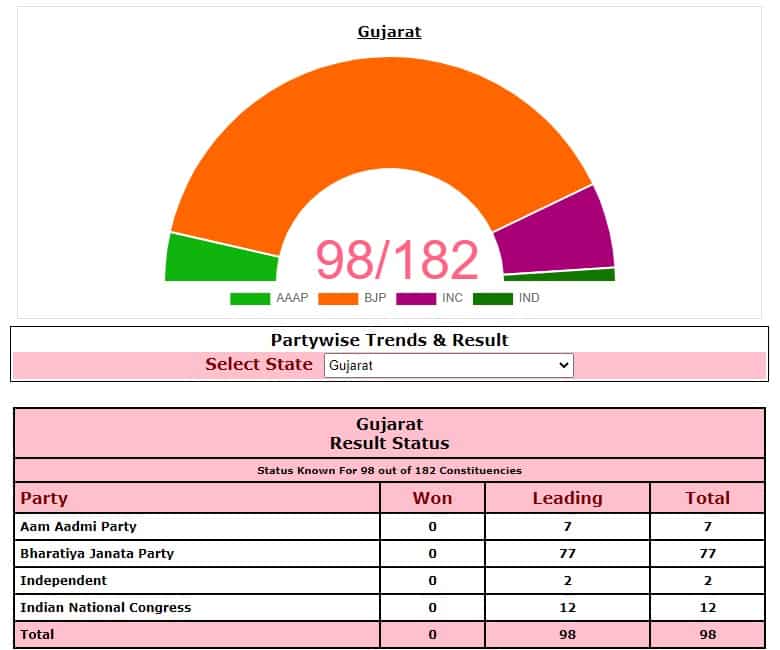The image size is (780, 650).
Task: Click the Gujarat Result Status table heading
Action: (390, 434)
